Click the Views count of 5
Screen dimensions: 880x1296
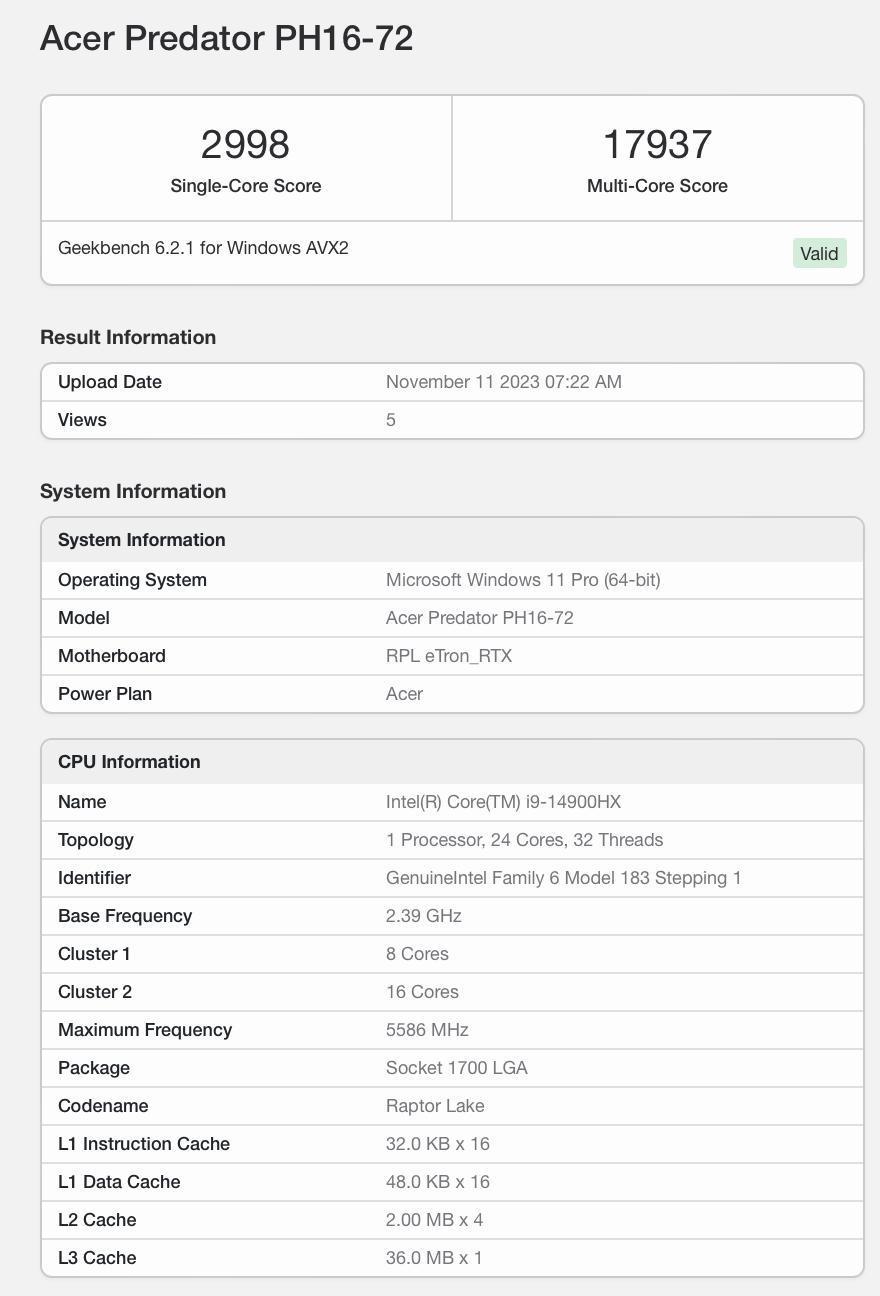coord(390,419)
